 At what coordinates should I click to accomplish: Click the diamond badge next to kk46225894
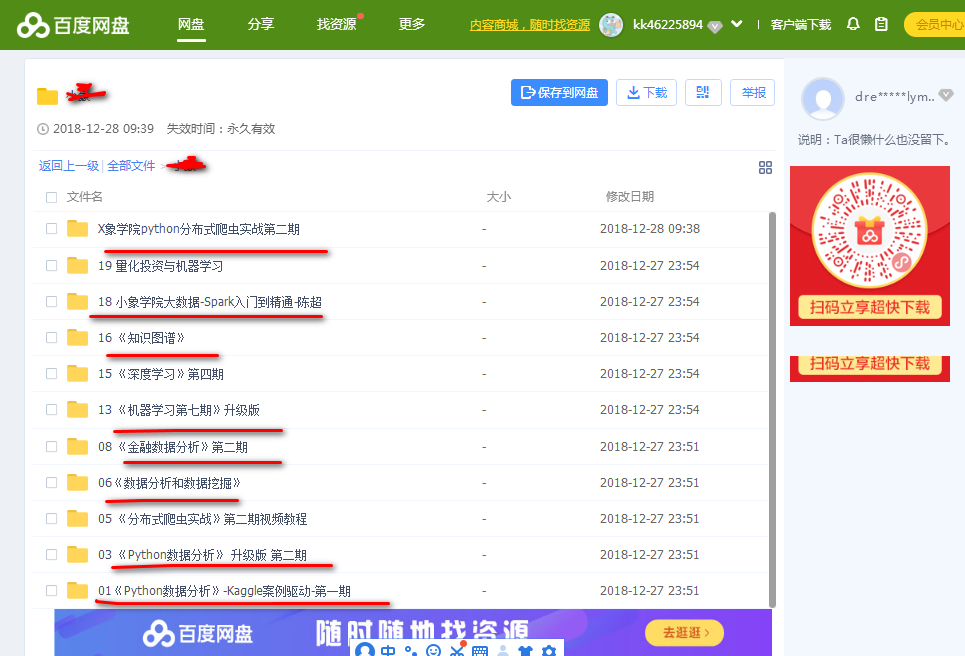(715, 26)
